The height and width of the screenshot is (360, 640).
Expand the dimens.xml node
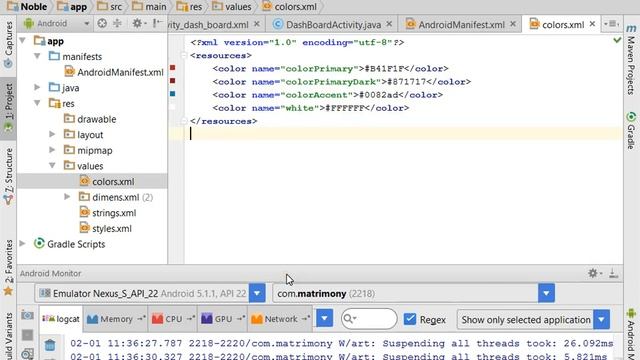(67, 197)
